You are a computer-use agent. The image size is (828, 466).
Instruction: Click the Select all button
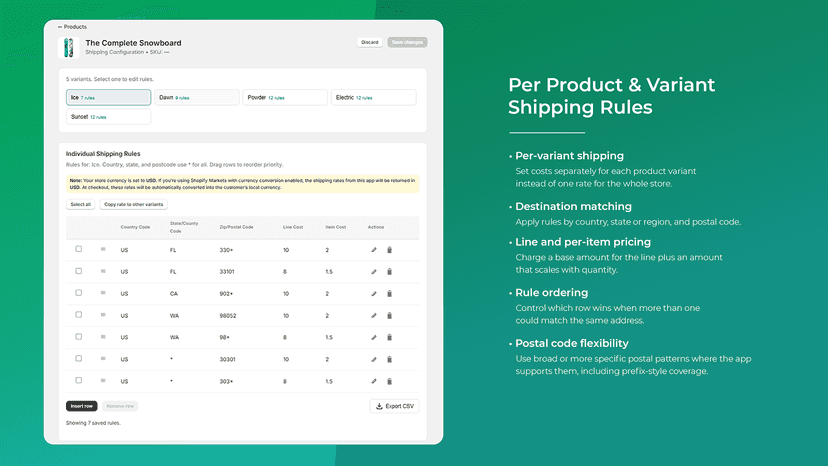click(x=80, y=204)
